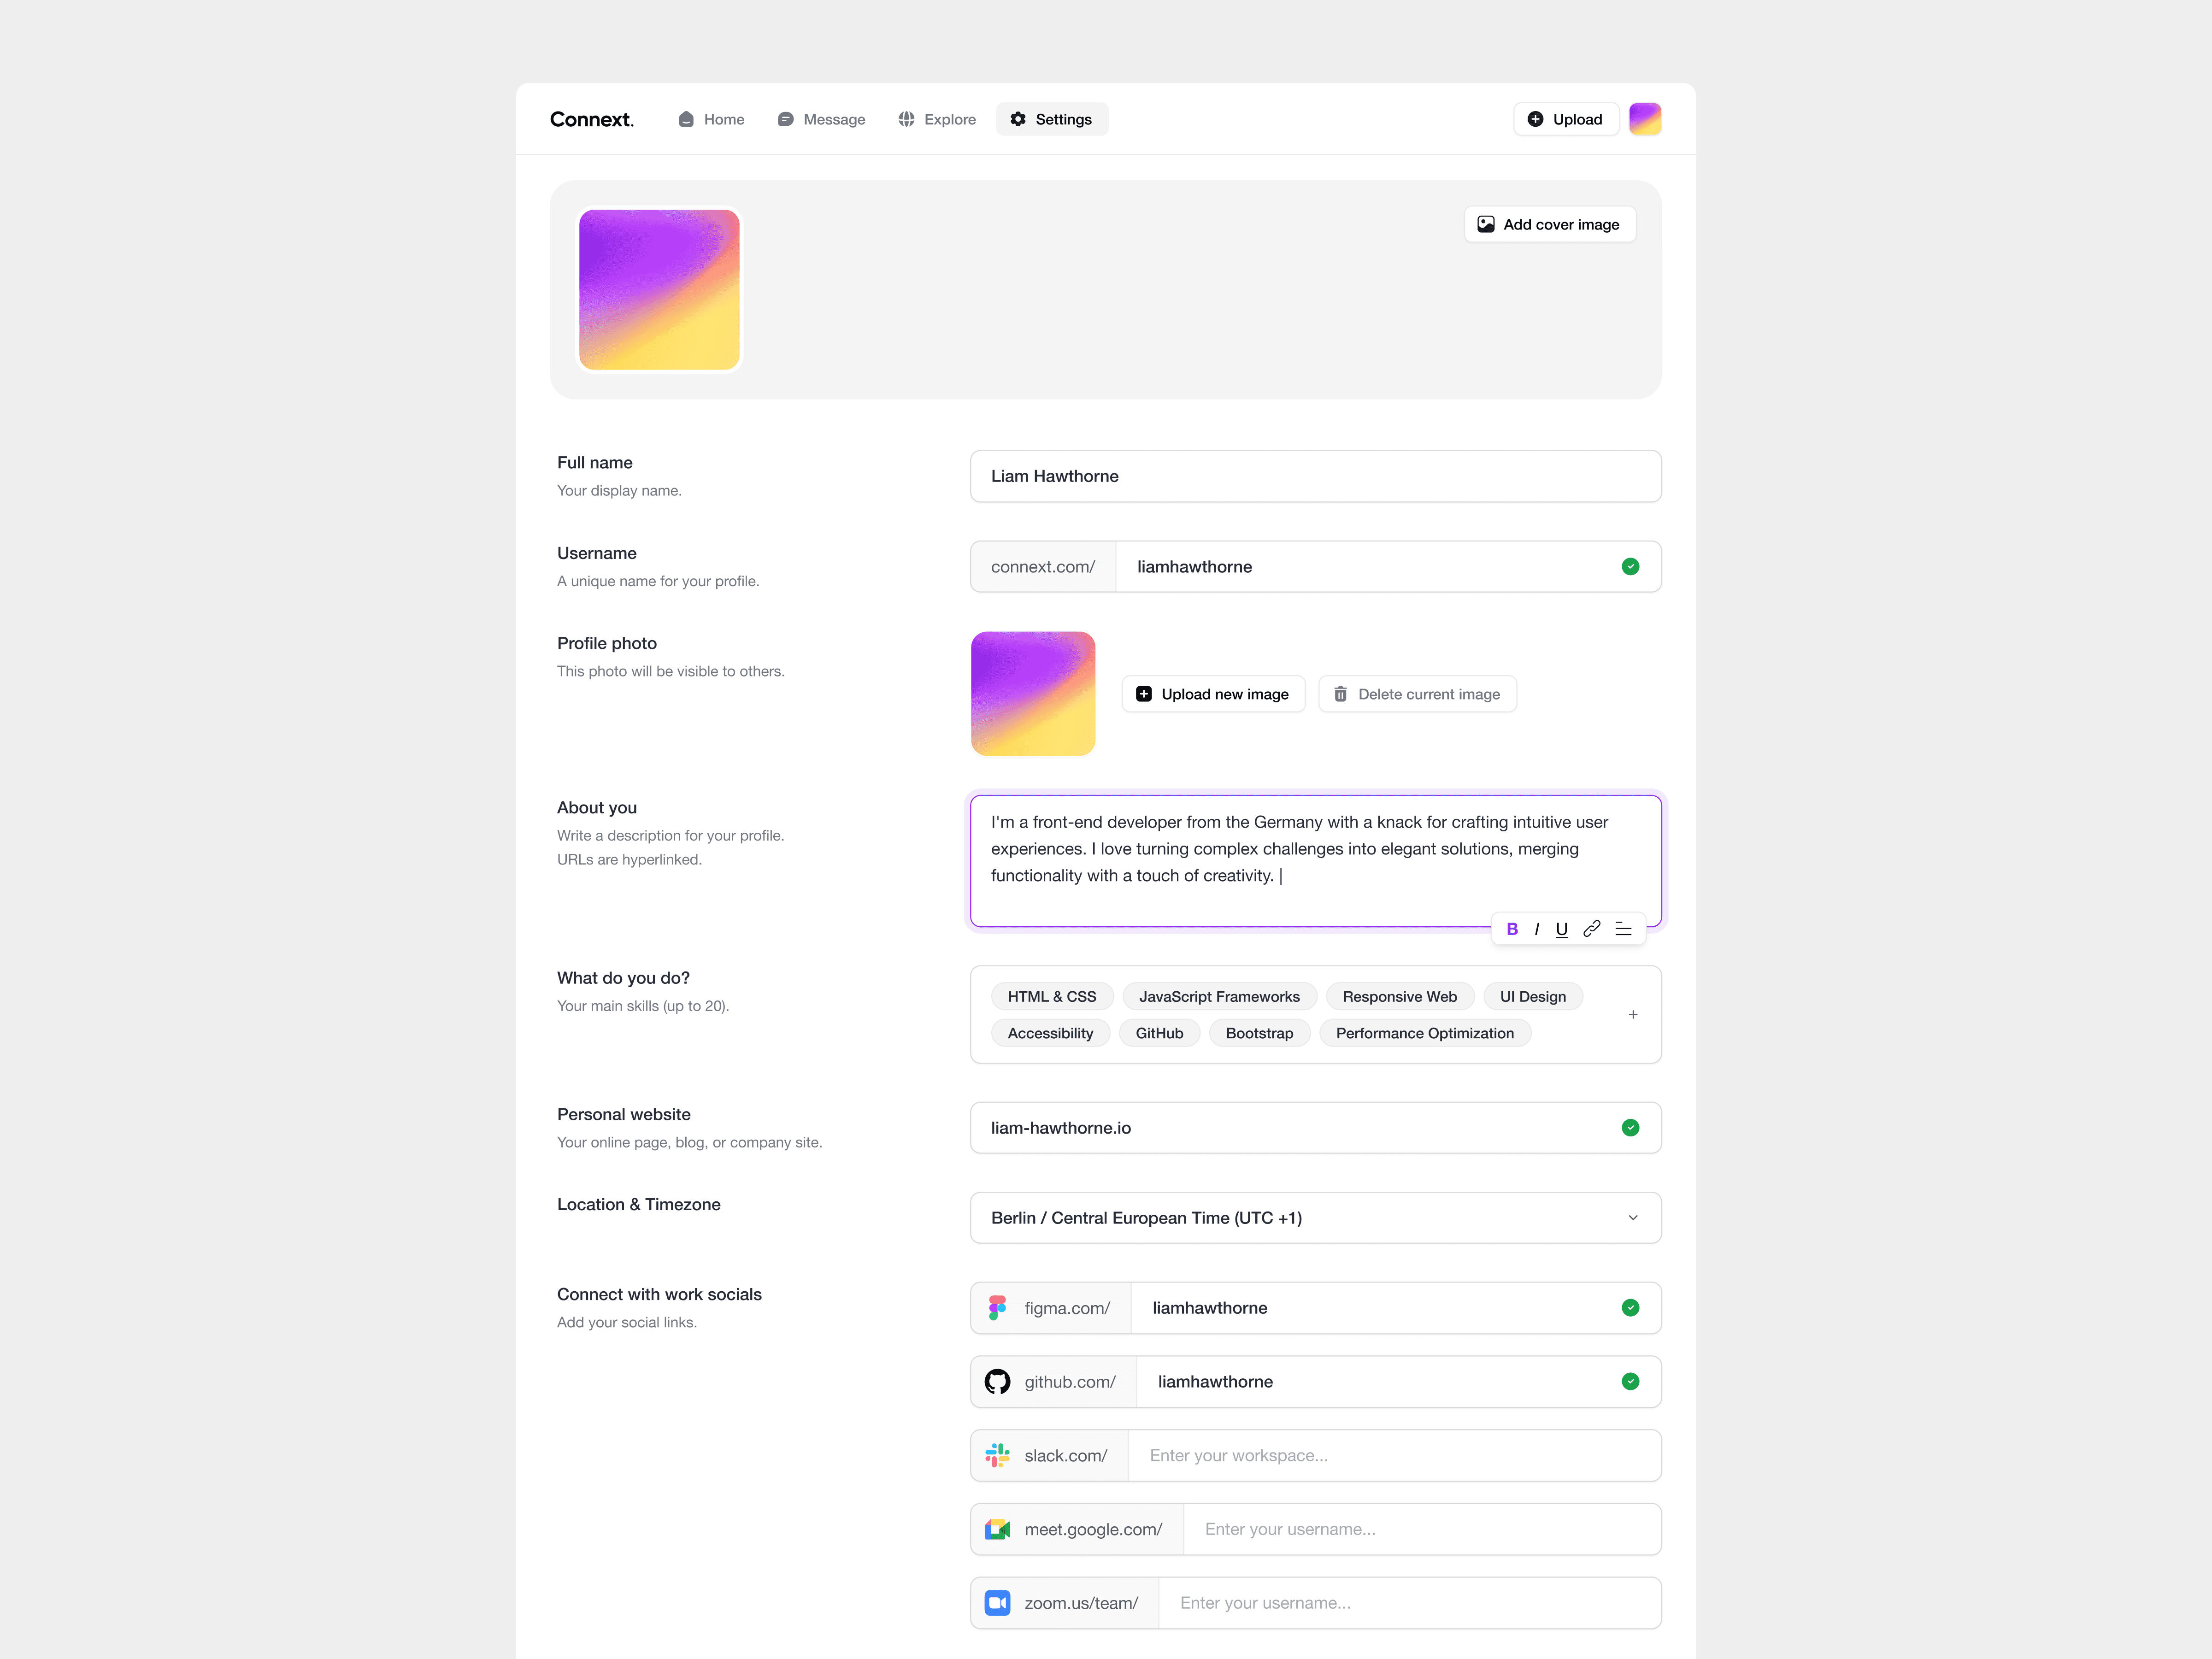This screenshot has width=2212, height=1659.
Task: Click the Slack workspace input field
Action: (1394, 1455)
